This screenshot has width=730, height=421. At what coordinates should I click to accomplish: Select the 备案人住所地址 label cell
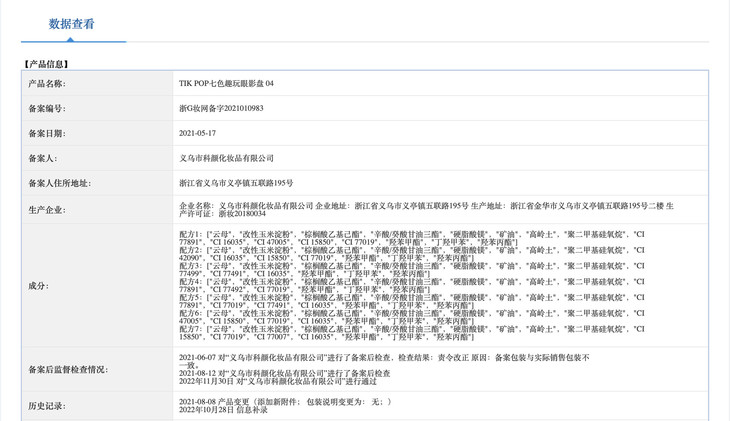(59, 183)
